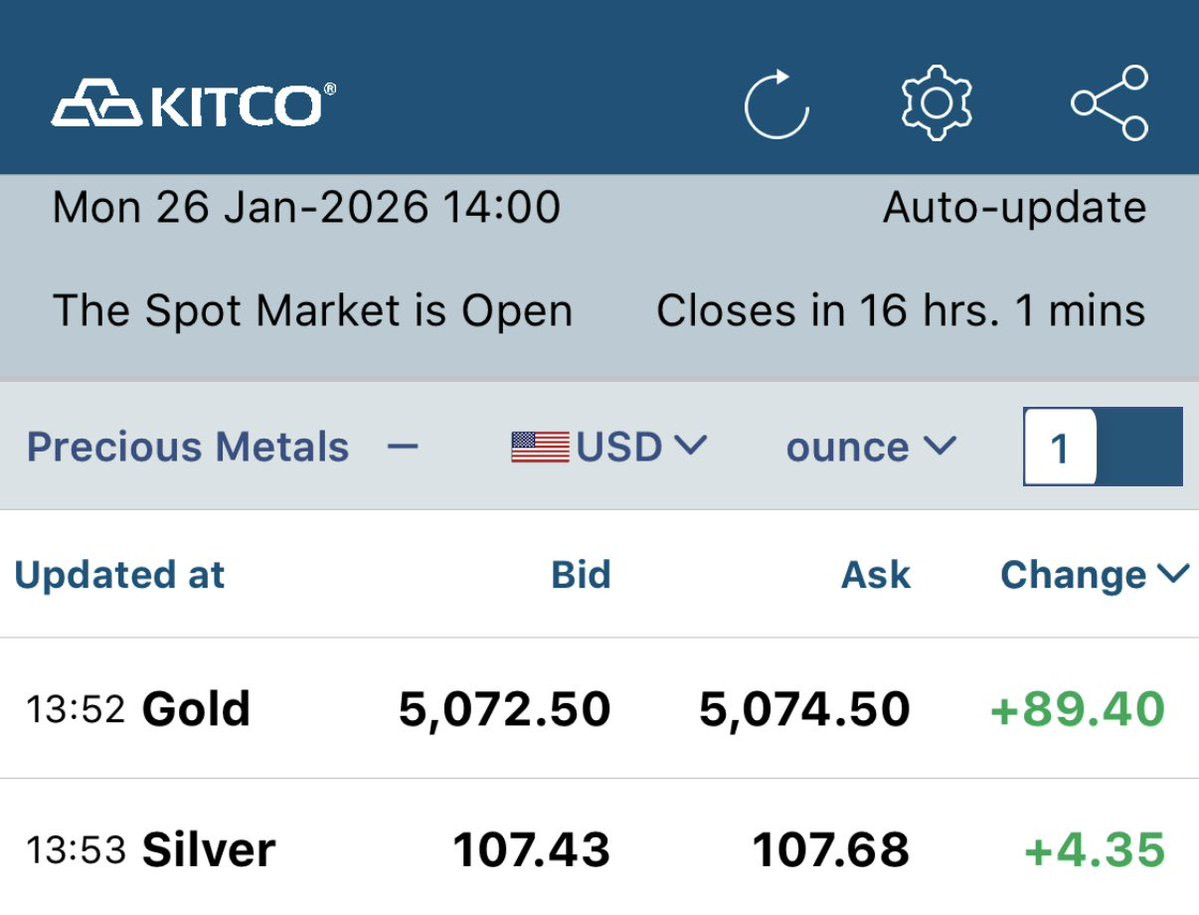Tap the share icon
Viewport: 1199px width, 915px height.
[x=1110, y=103]
